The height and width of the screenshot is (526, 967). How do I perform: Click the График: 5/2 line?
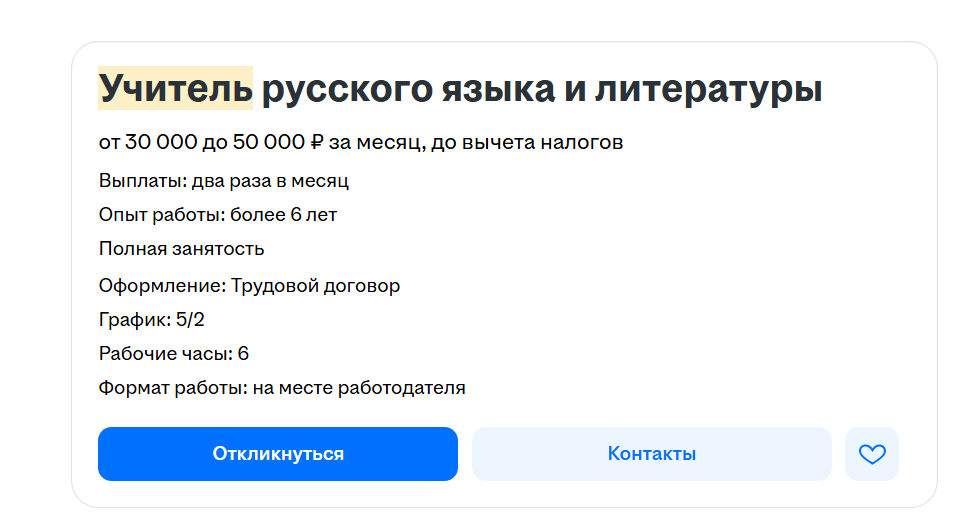151,320
